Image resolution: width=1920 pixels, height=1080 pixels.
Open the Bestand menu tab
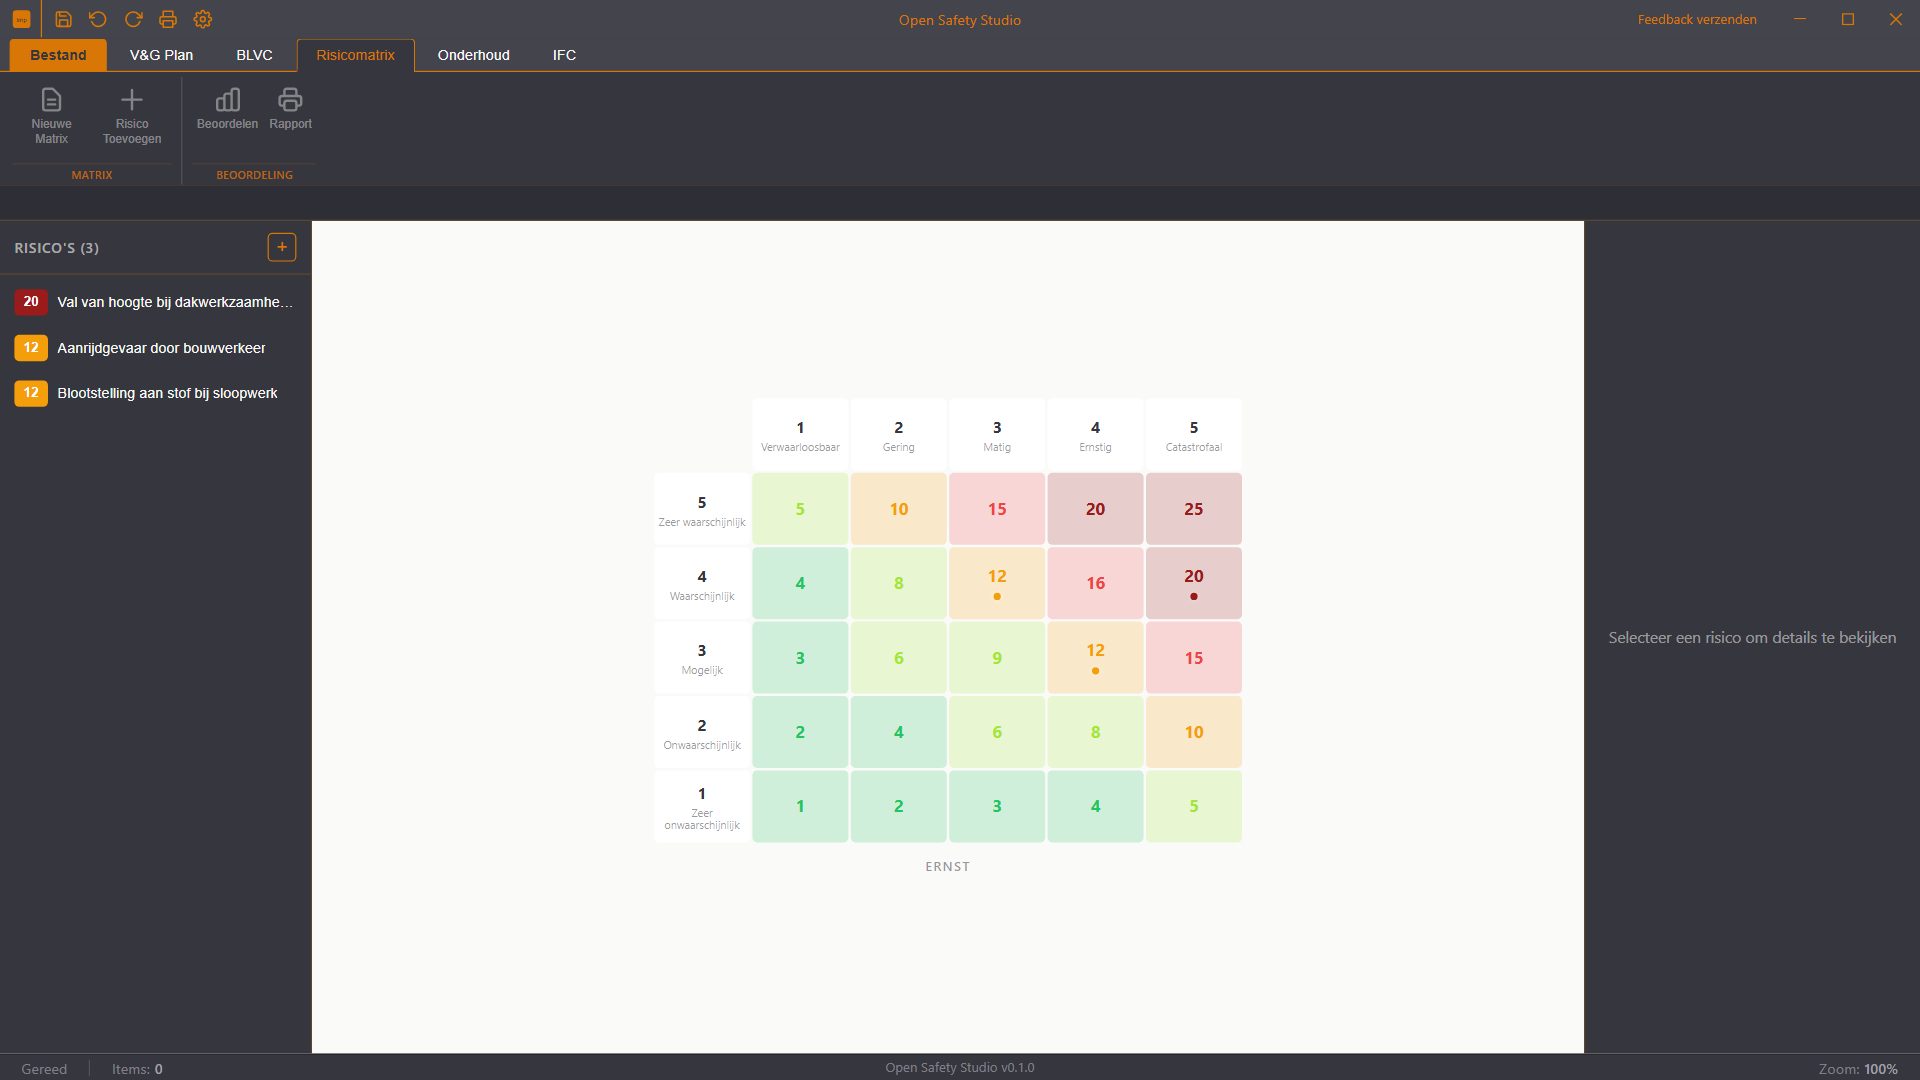tap(58, 55)
